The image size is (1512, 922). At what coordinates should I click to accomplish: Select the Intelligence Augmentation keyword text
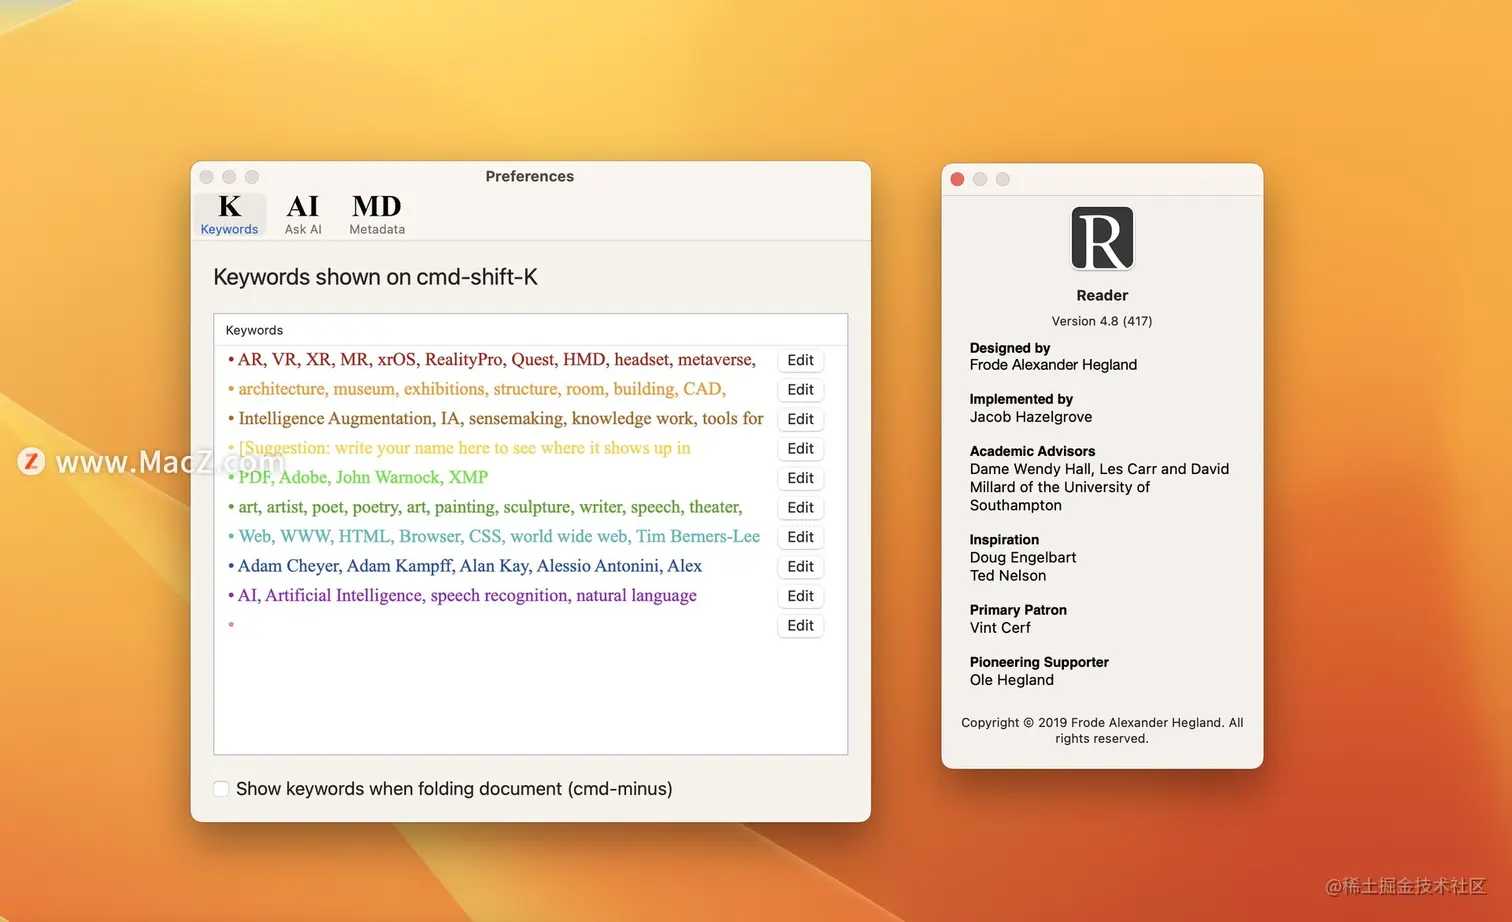tap(501, 419)
